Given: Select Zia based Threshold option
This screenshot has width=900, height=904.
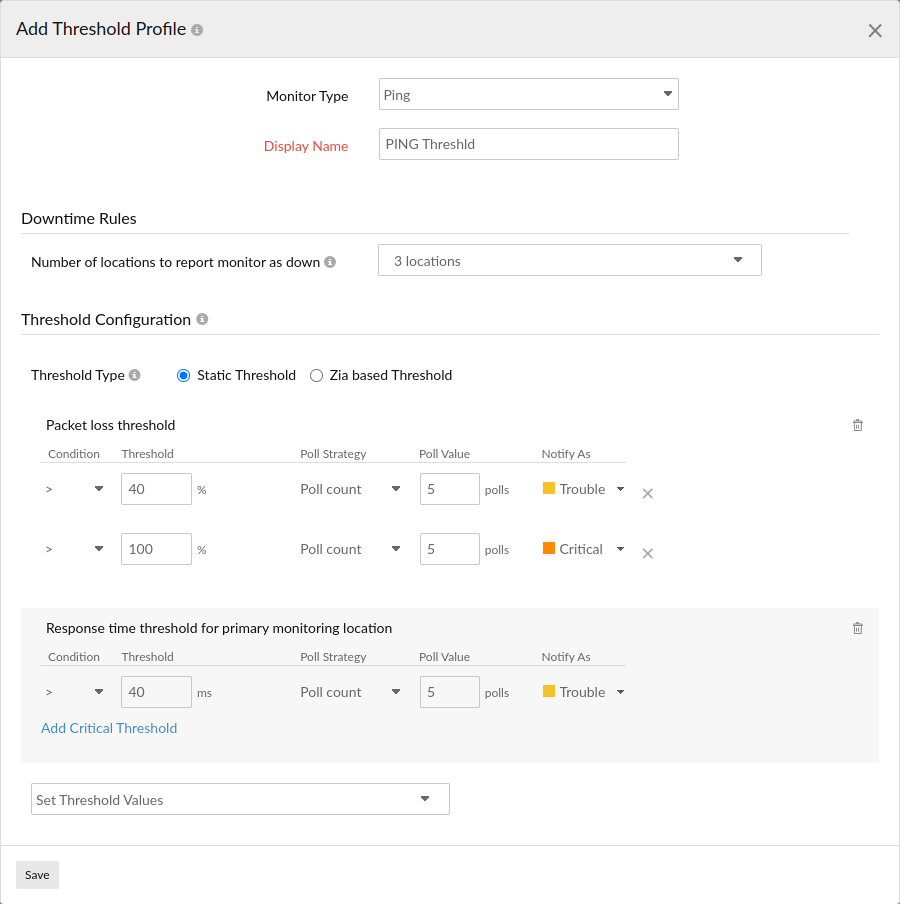Looking at the screenshot, I should point(316,376).
